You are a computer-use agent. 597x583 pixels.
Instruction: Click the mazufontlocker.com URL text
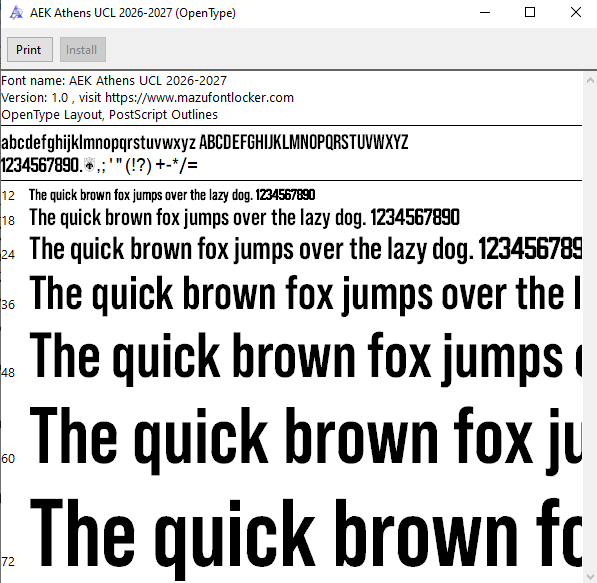200,98
